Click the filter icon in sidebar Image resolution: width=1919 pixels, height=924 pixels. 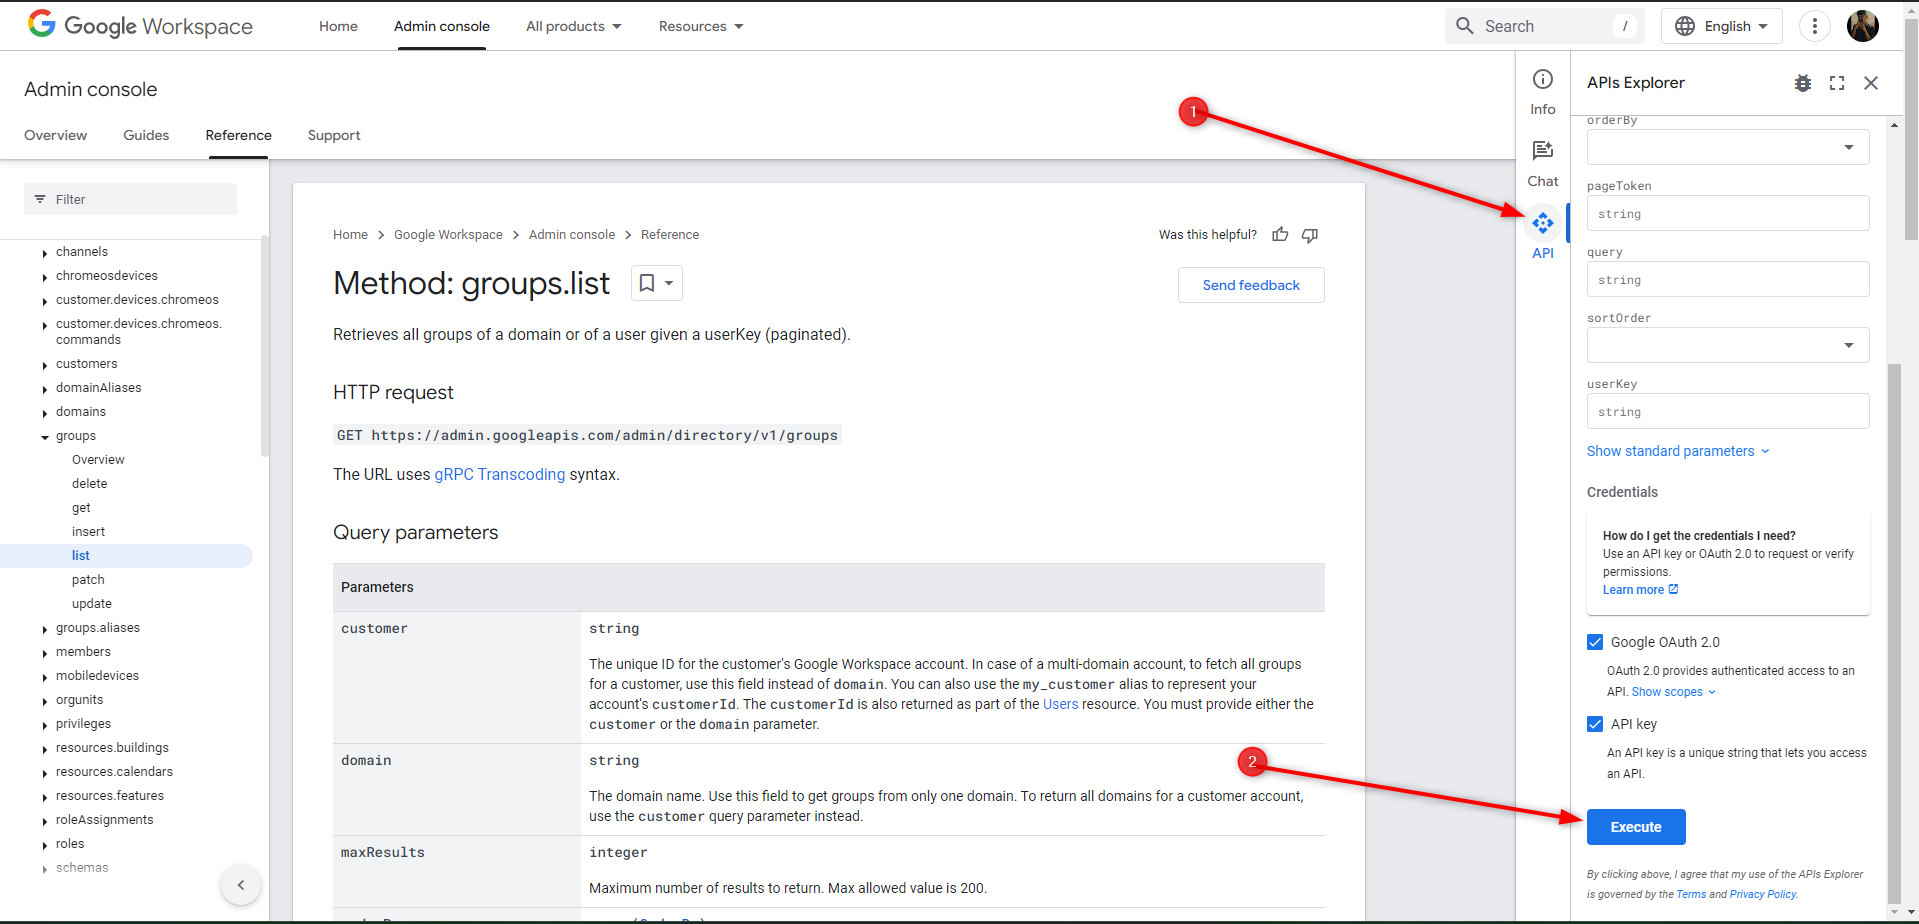click(x=40, y=199)
